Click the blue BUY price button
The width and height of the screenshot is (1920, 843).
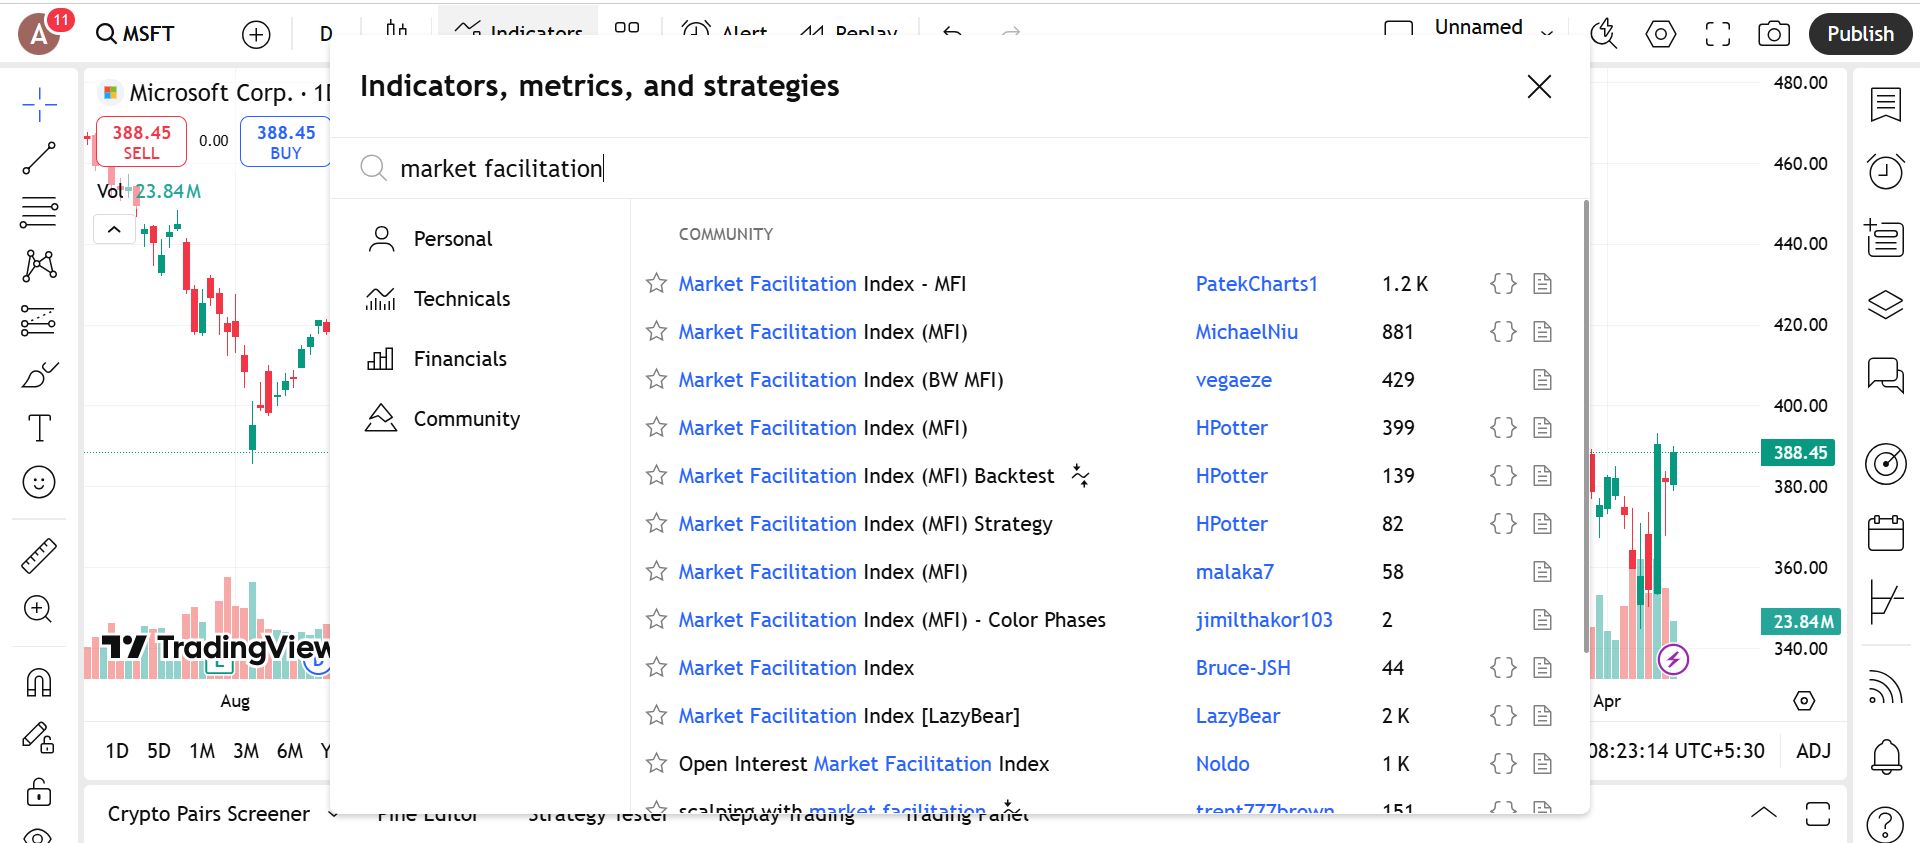[285, 142]
